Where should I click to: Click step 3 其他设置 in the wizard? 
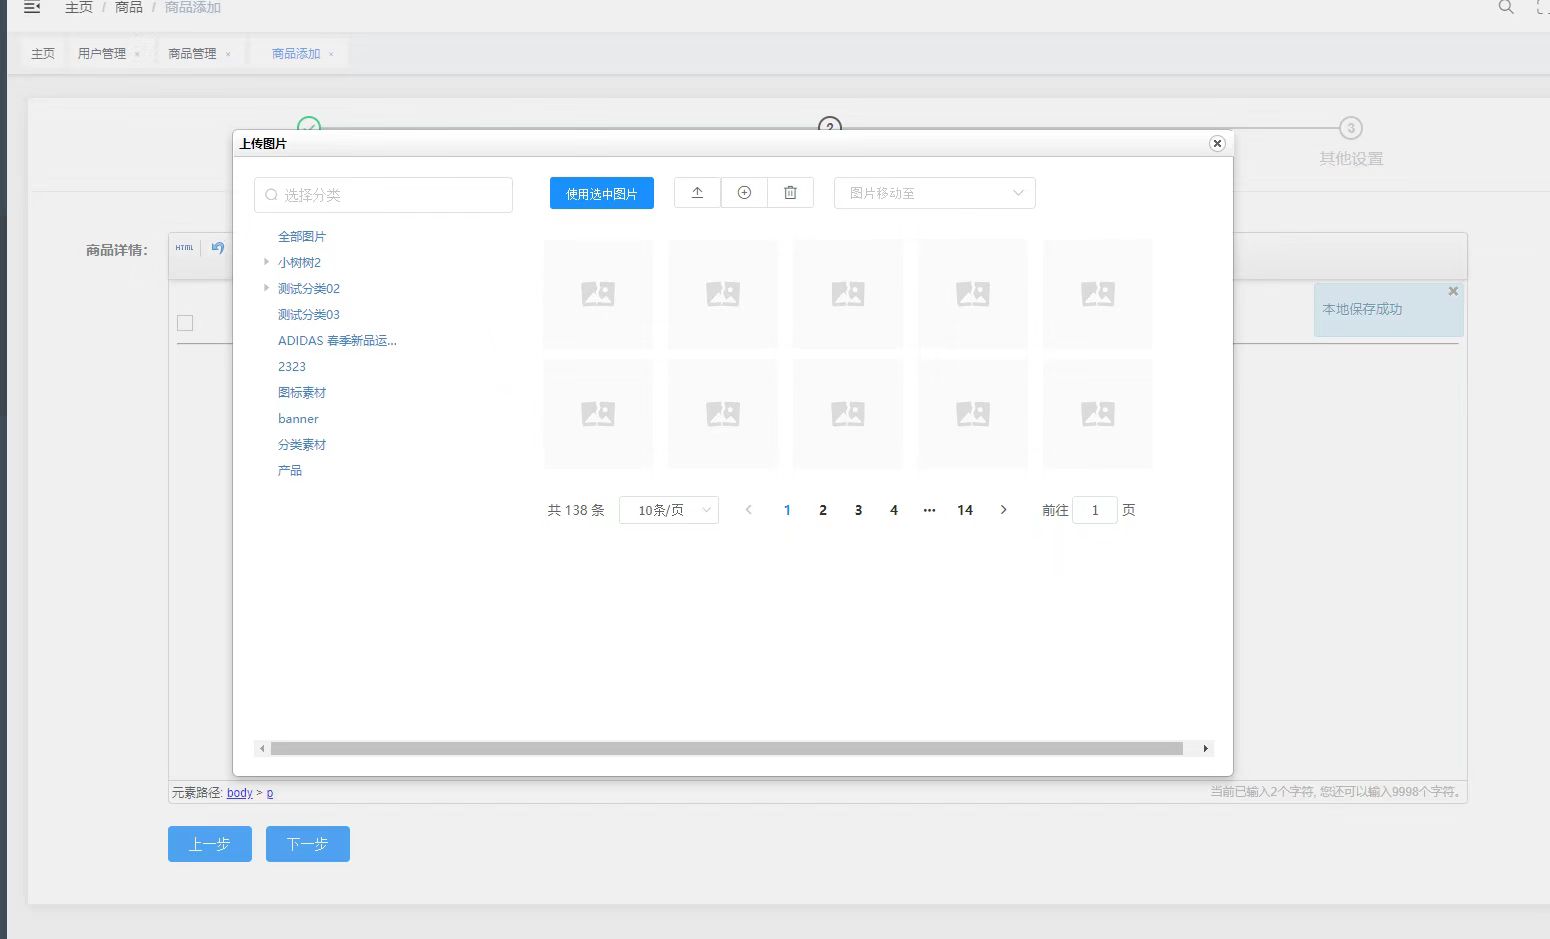[1351, 142]
